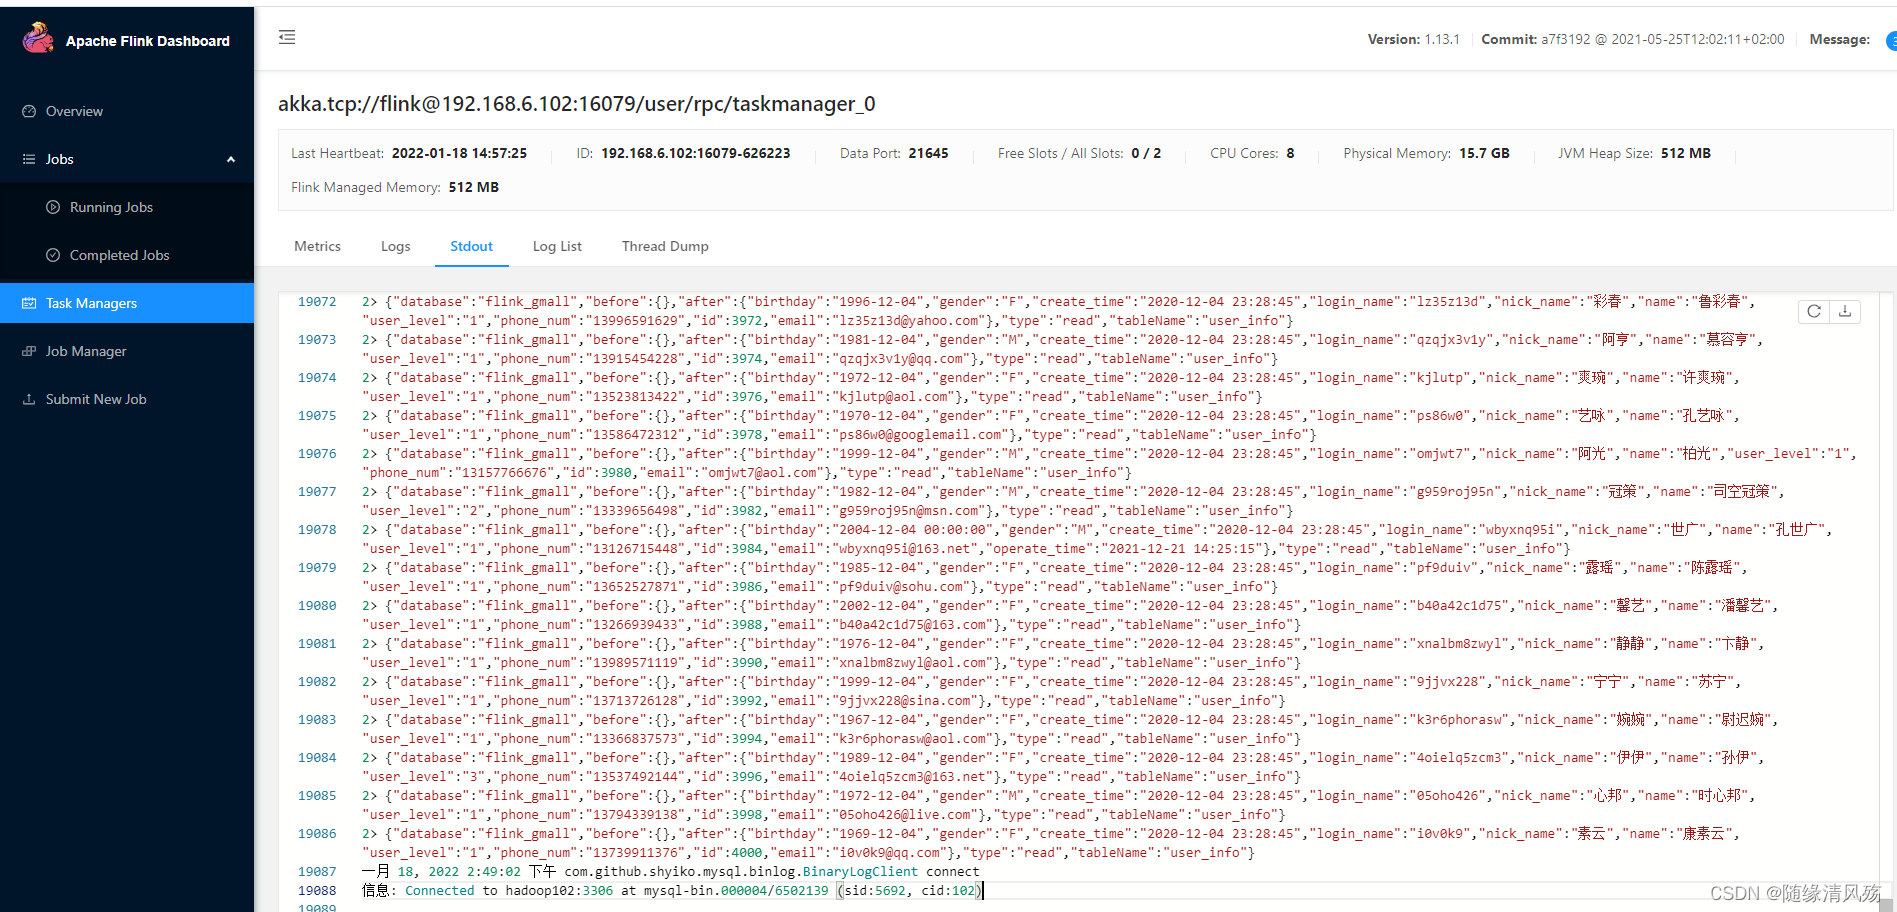This screenshot has height=912, width=1897.
Task: Click Free Slots value 0 / 2
Action: (1146, 153)
